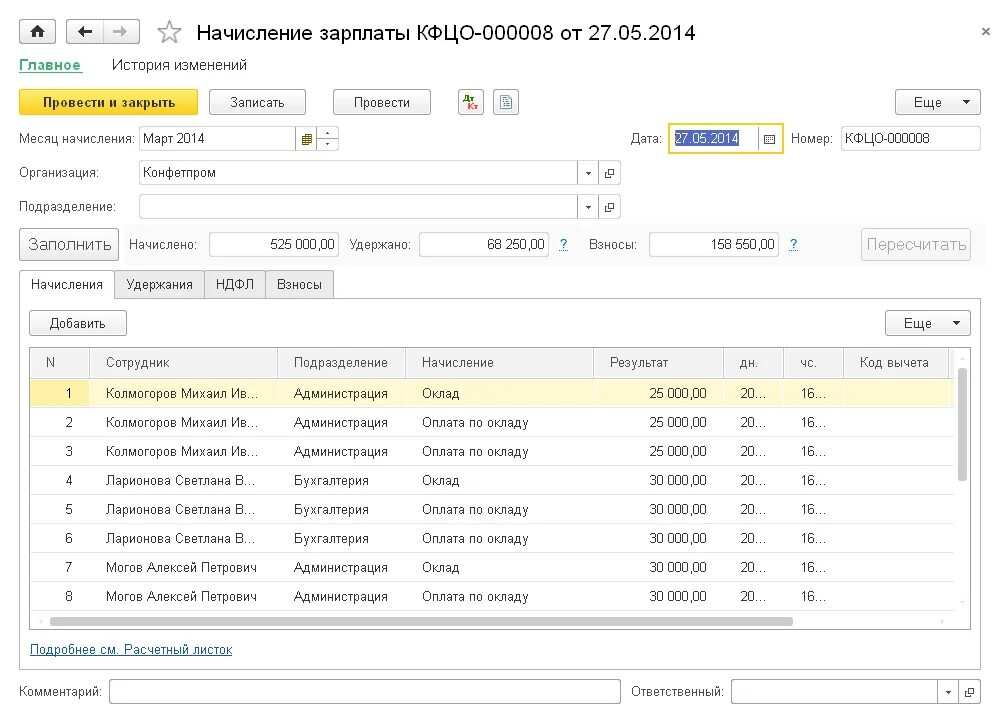Select row 1 Колмогоров Михаил Оклад
The image size is (1008, 718).
point(492,393)
